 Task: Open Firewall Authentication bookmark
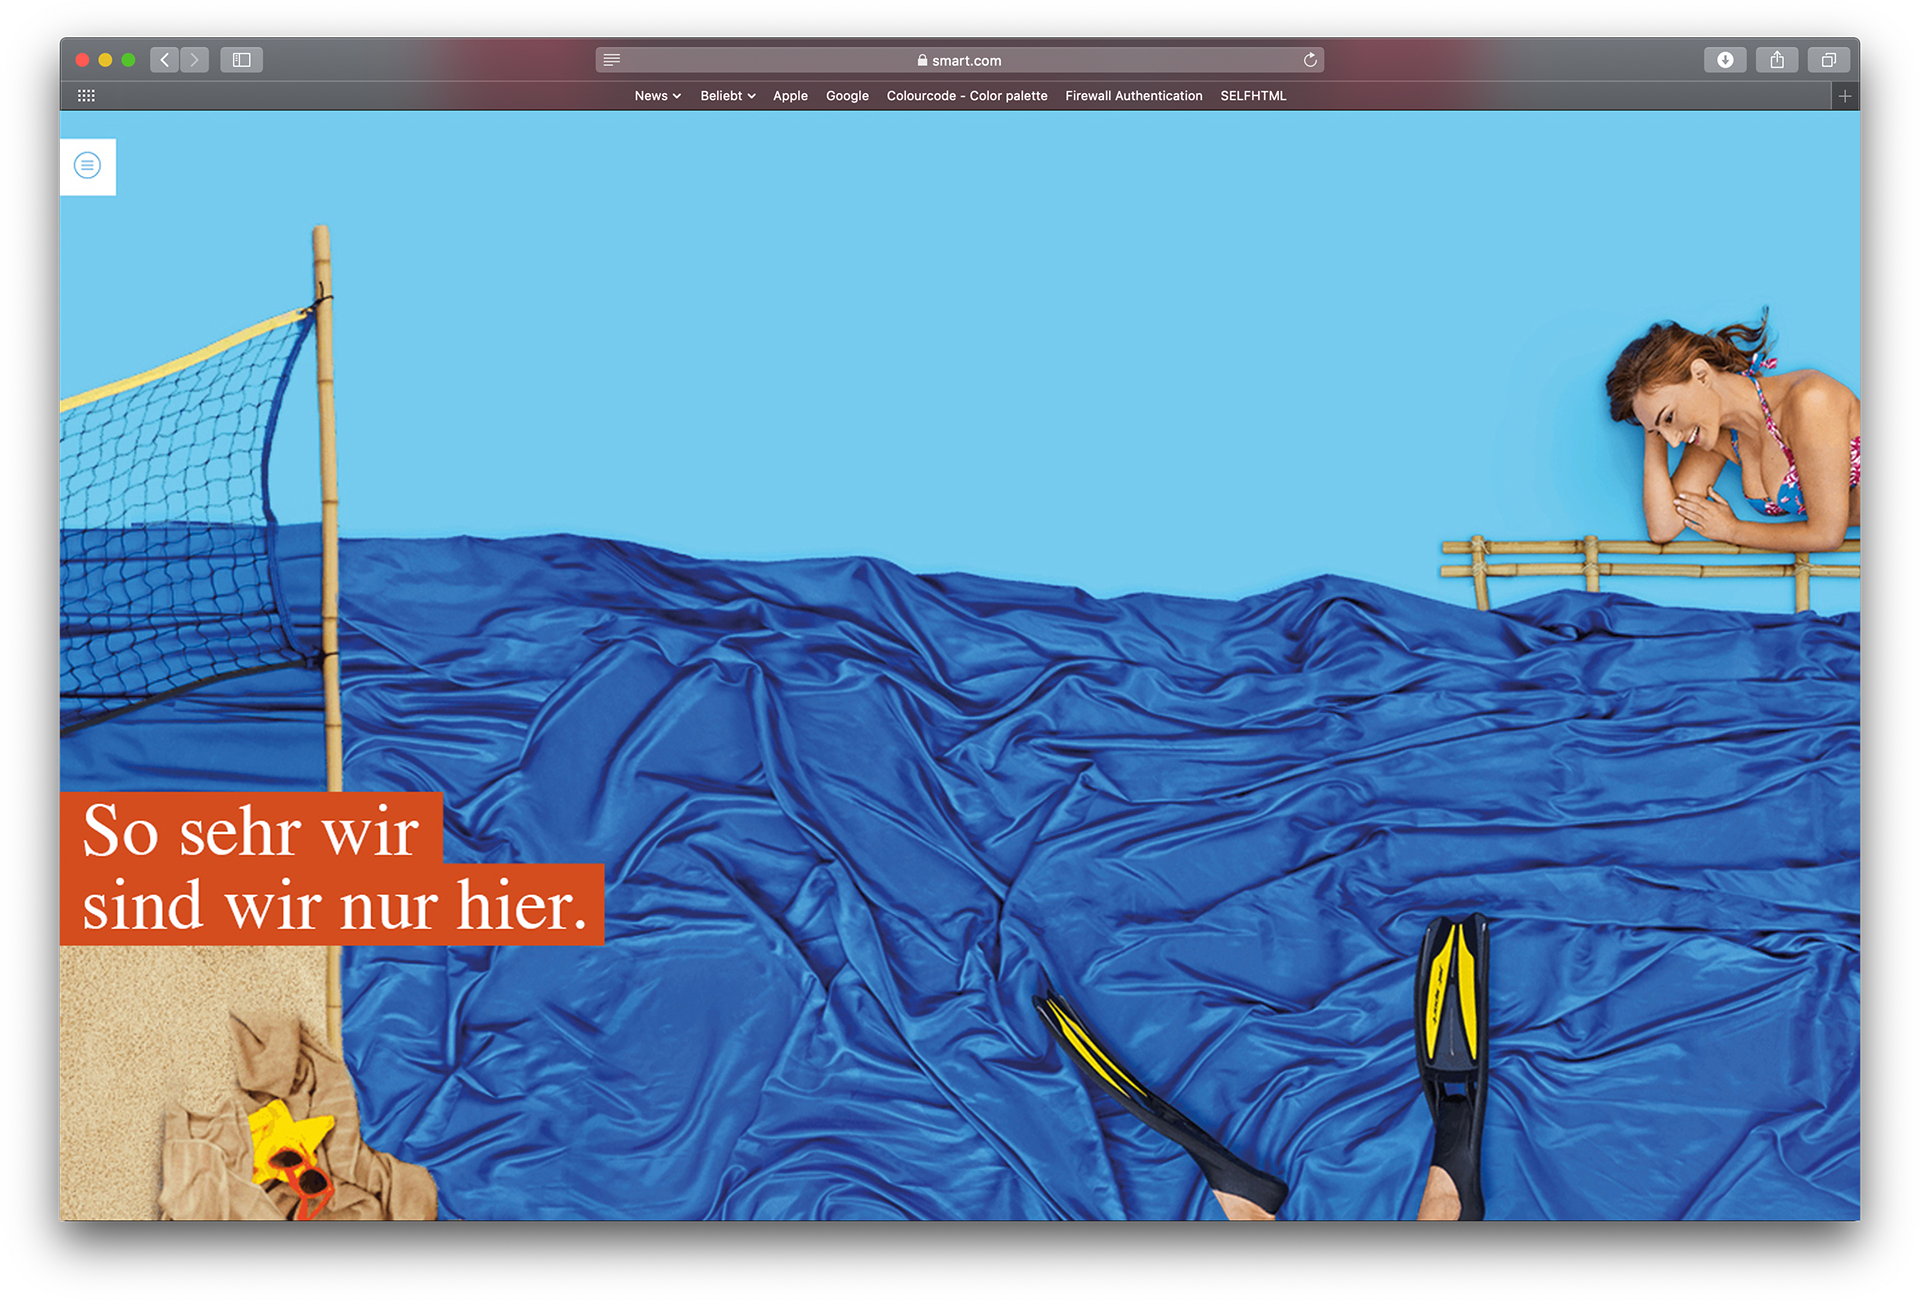[1133, 96]
